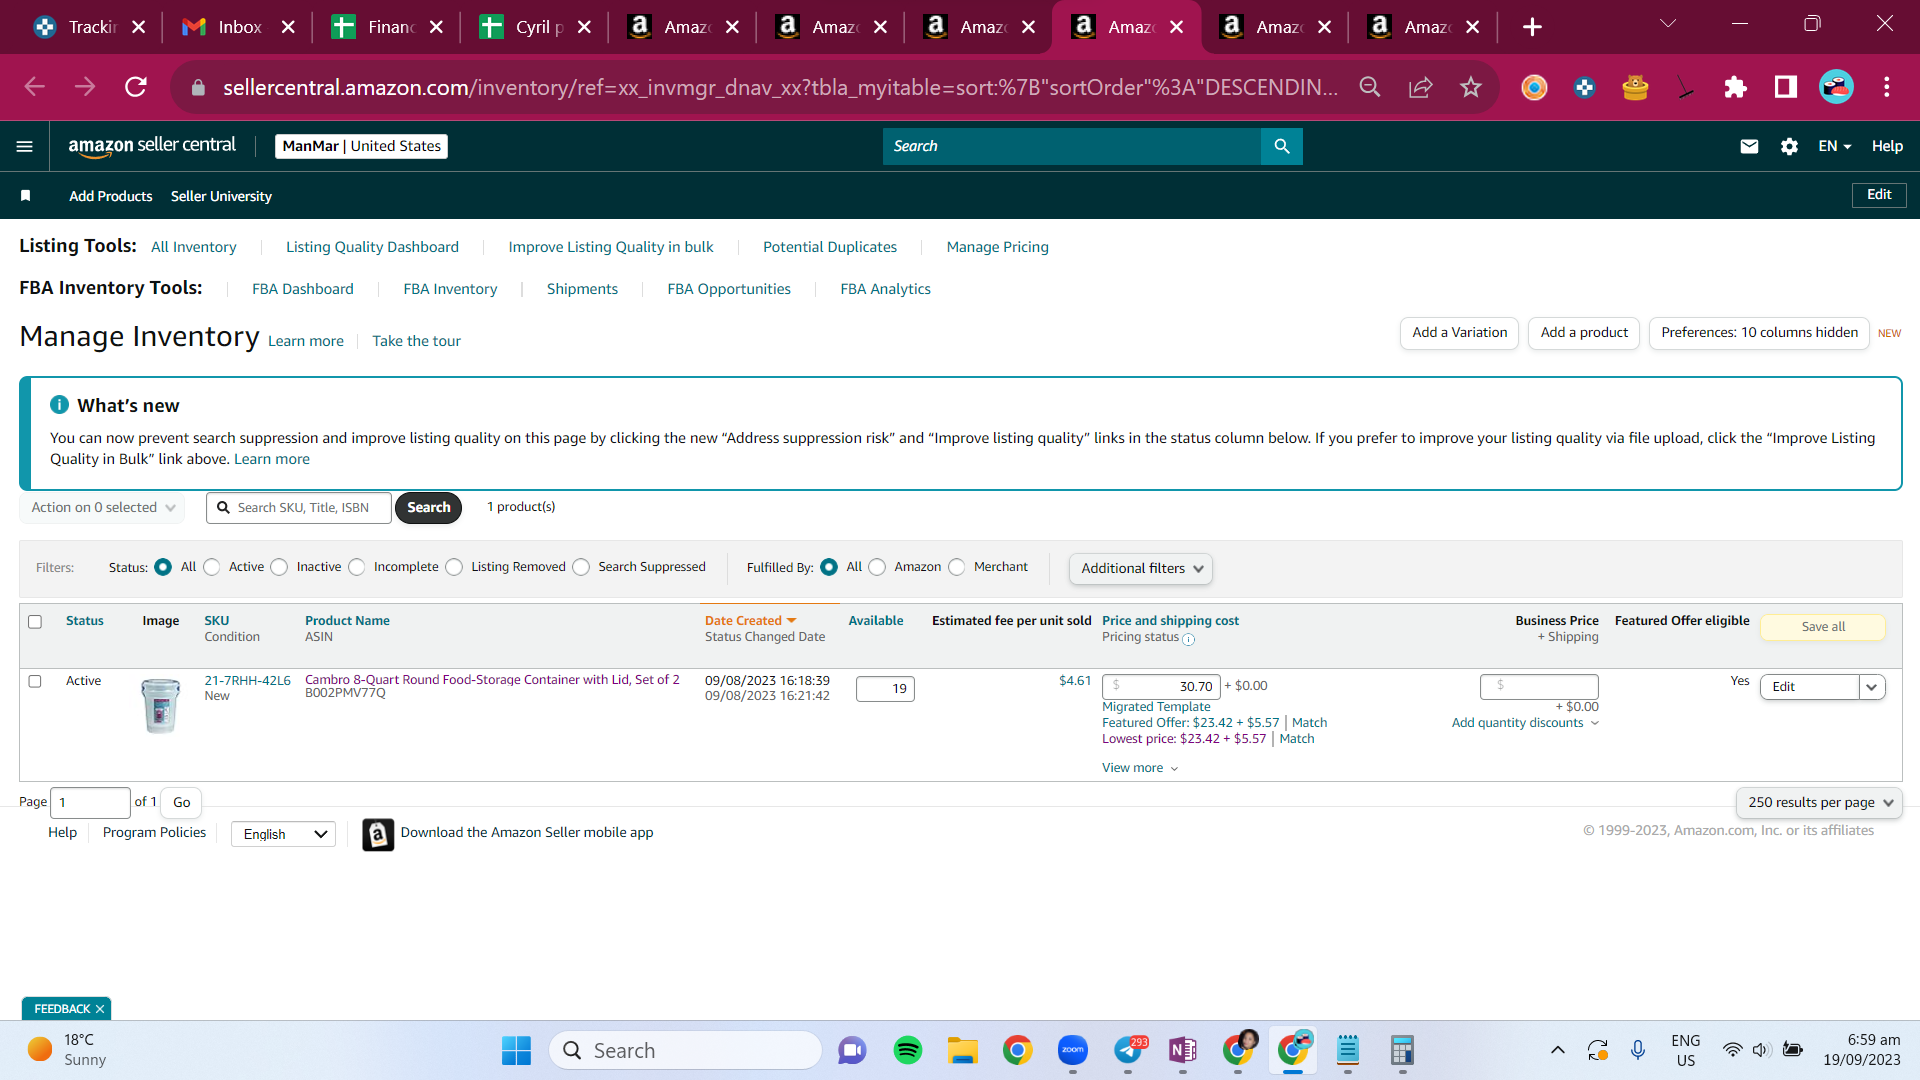Open the messages envelope icon
The image size is (1920, 1080).
pos(1749,146)
